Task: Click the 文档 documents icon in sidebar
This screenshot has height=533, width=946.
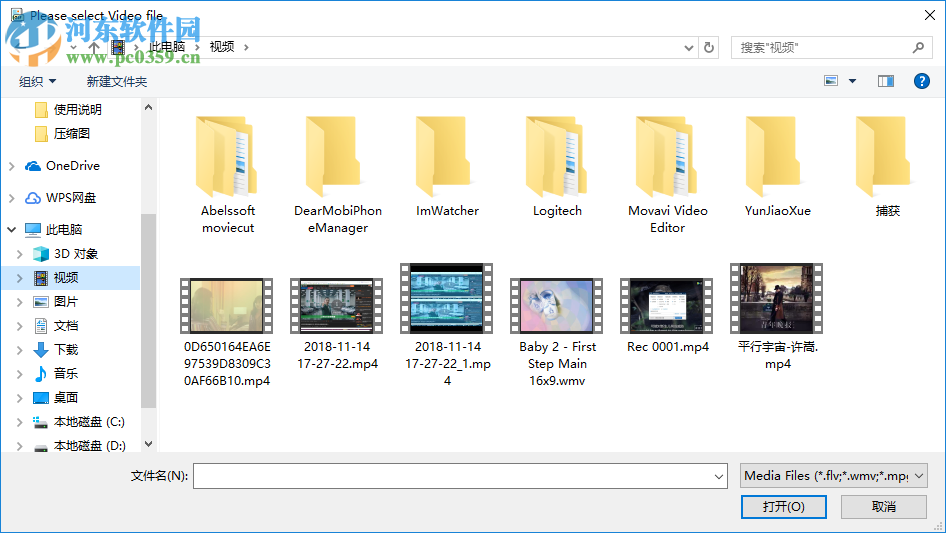Action: [x=41, y=326]
